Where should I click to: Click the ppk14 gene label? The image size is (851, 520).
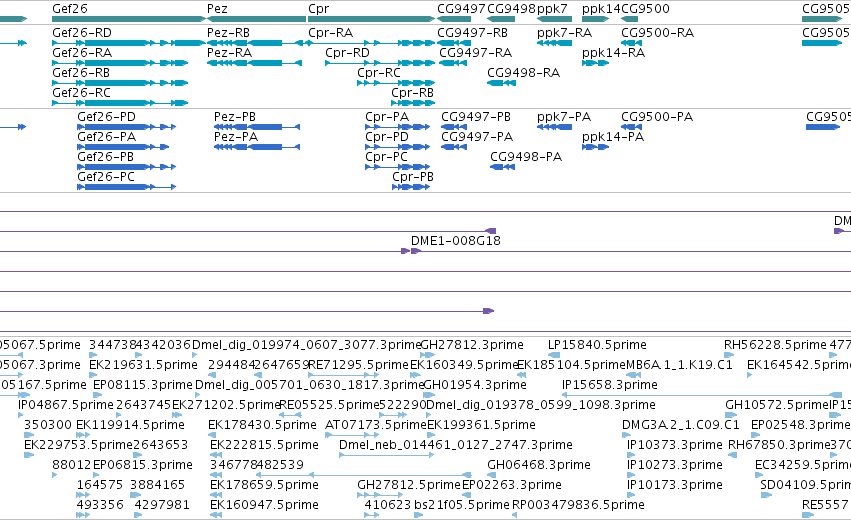(x=601, y=9)
